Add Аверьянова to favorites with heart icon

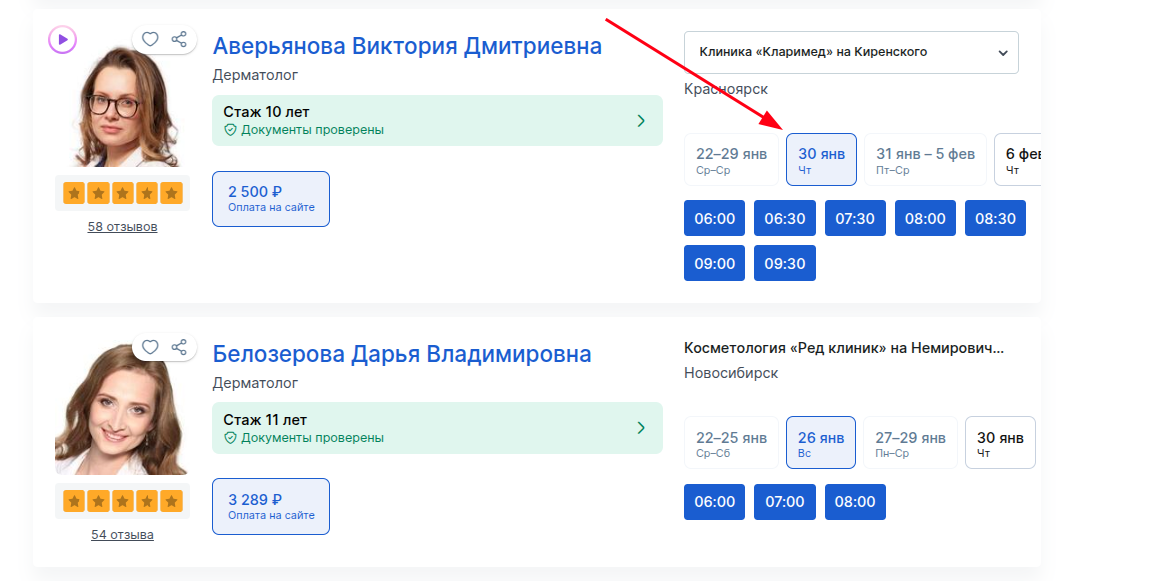150,39
